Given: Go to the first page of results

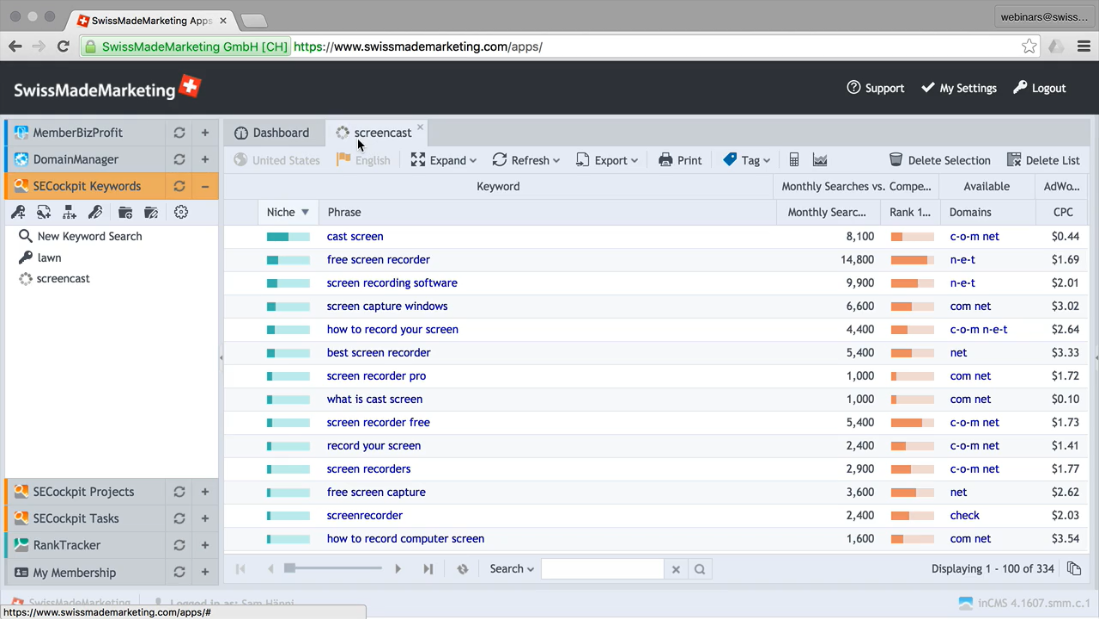Looking at the screenshot, I should click(x=240, y=569).
